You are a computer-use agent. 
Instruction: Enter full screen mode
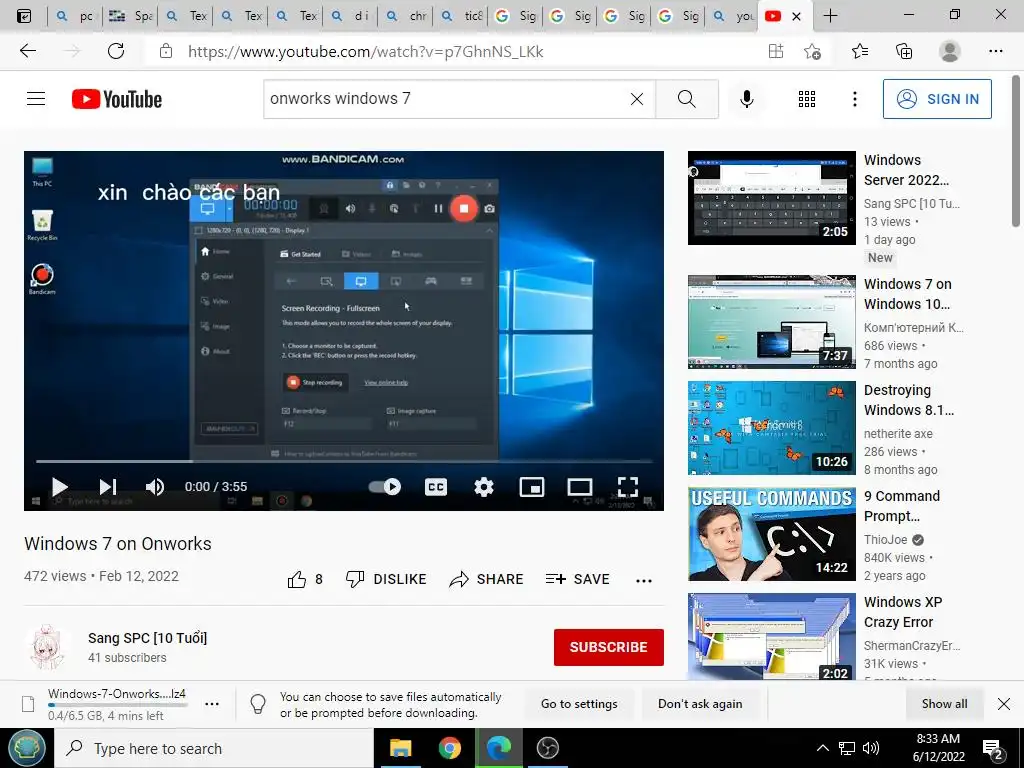tap(628, 487)
